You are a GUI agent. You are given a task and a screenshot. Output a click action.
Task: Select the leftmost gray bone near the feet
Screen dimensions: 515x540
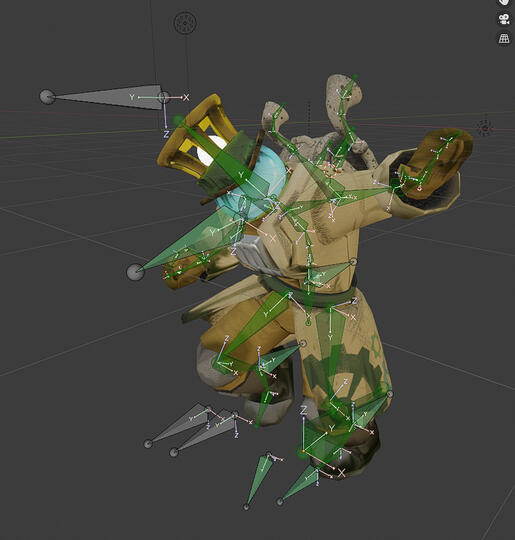[x=178, y=425]
